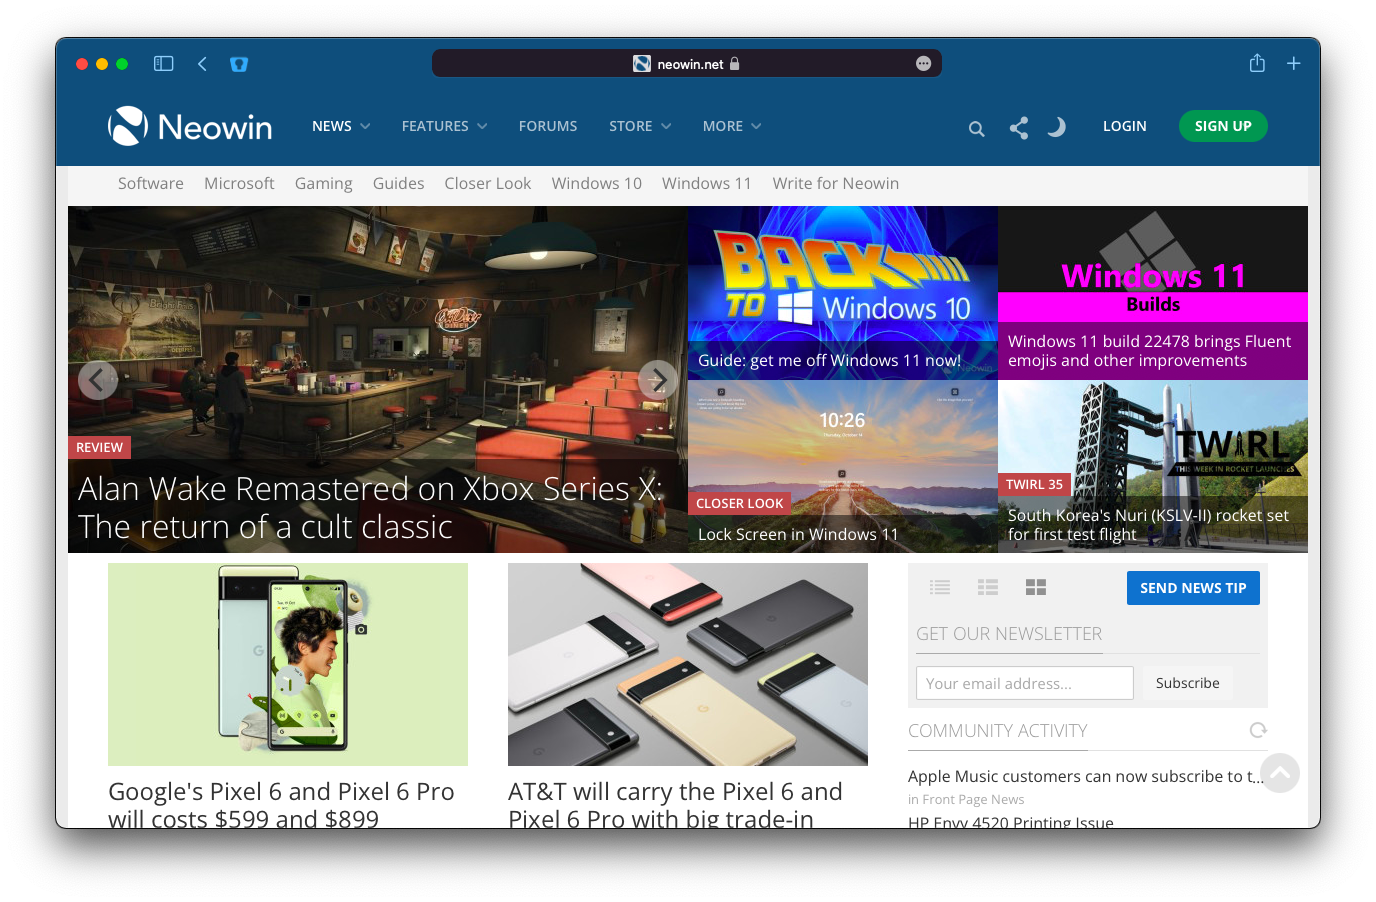Image resolution: width=1376 pixels, height=902 pixels.
Task: Focus the newsletter email address field
Action: (x=1025, y=683)
